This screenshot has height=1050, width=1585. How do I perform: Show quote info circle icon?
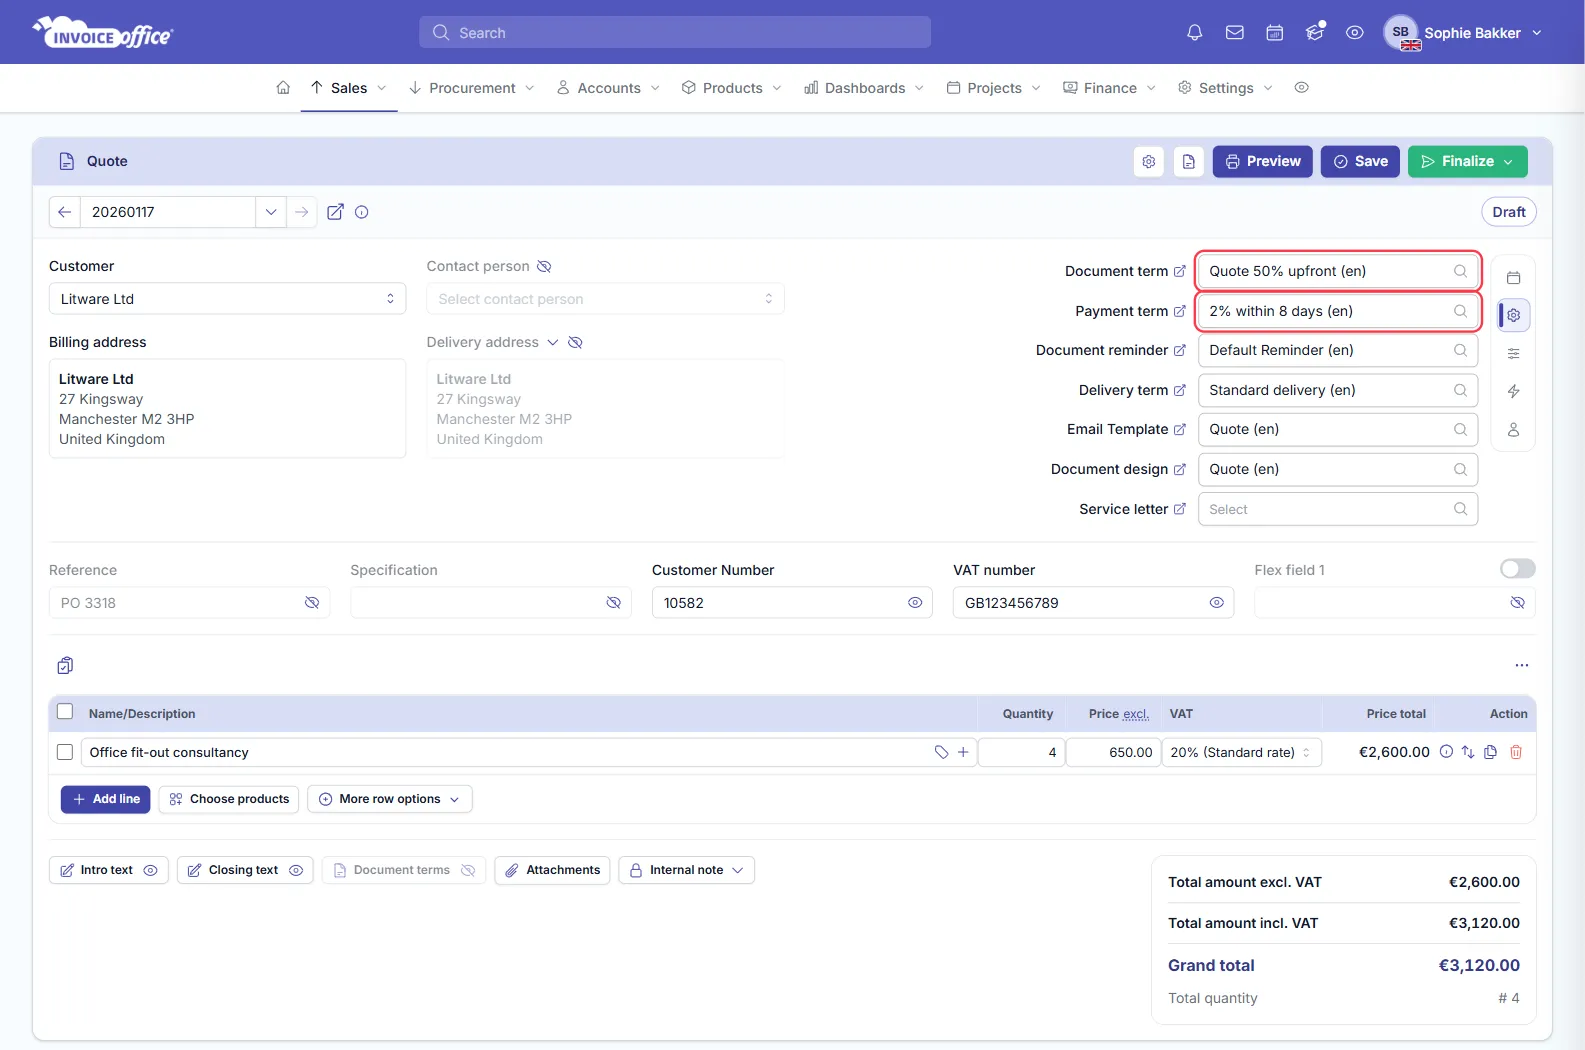click(x=362, y=212)
